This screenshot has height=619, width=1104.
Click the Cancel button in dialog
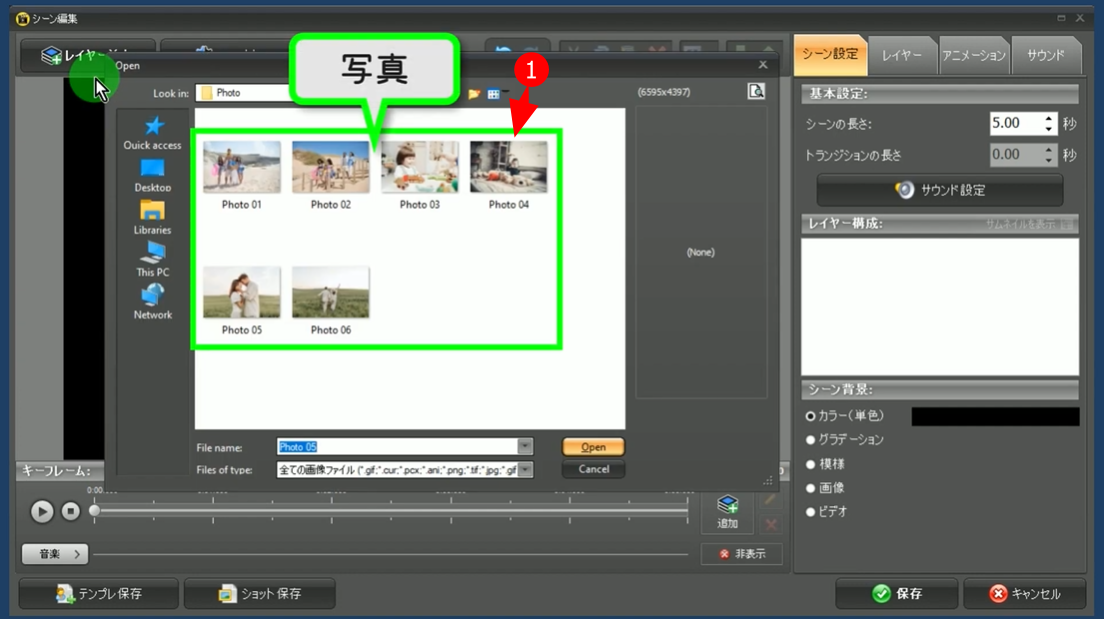click(593, 469)
